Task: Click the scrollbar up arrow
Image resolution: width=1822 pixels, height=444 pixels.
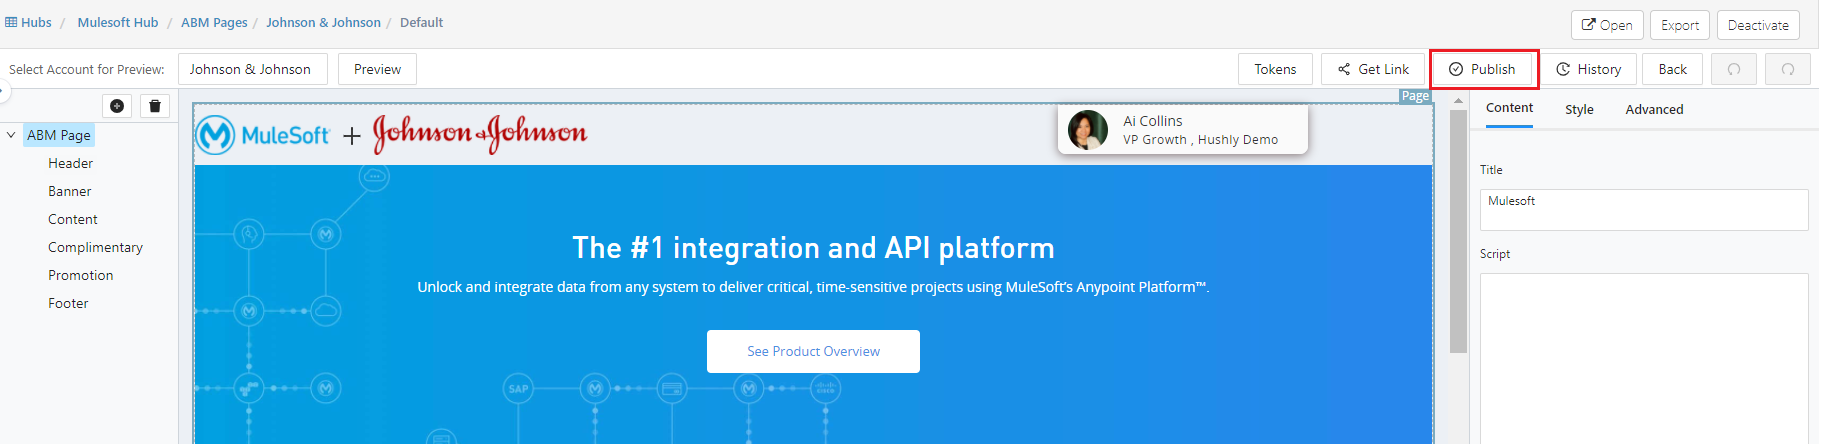Action: [x=1458, y=100]
